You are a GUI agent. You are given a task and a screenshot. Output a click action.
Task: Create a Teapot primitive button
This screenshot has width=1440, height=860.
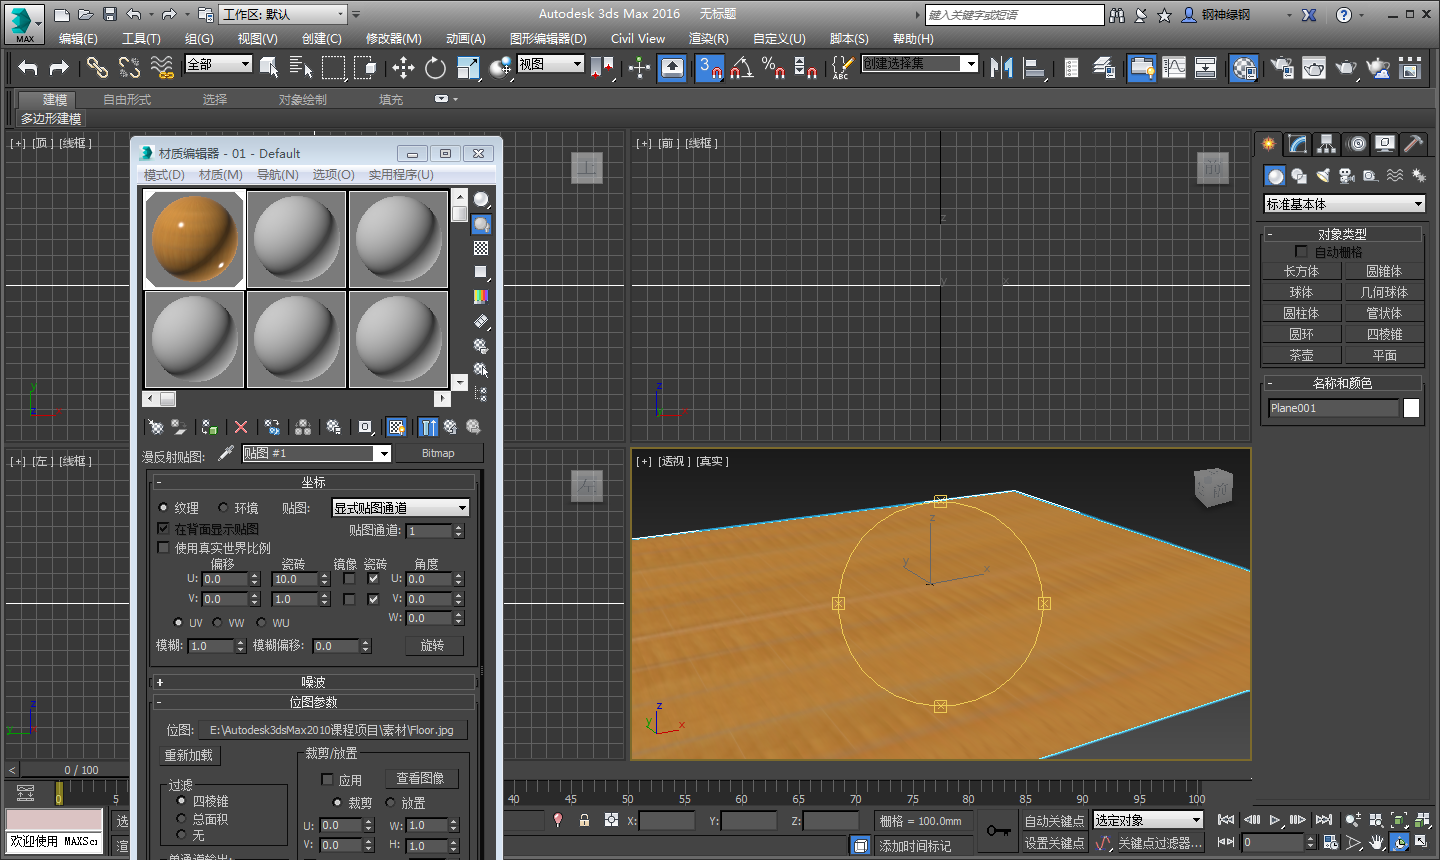click(1301, 355)
